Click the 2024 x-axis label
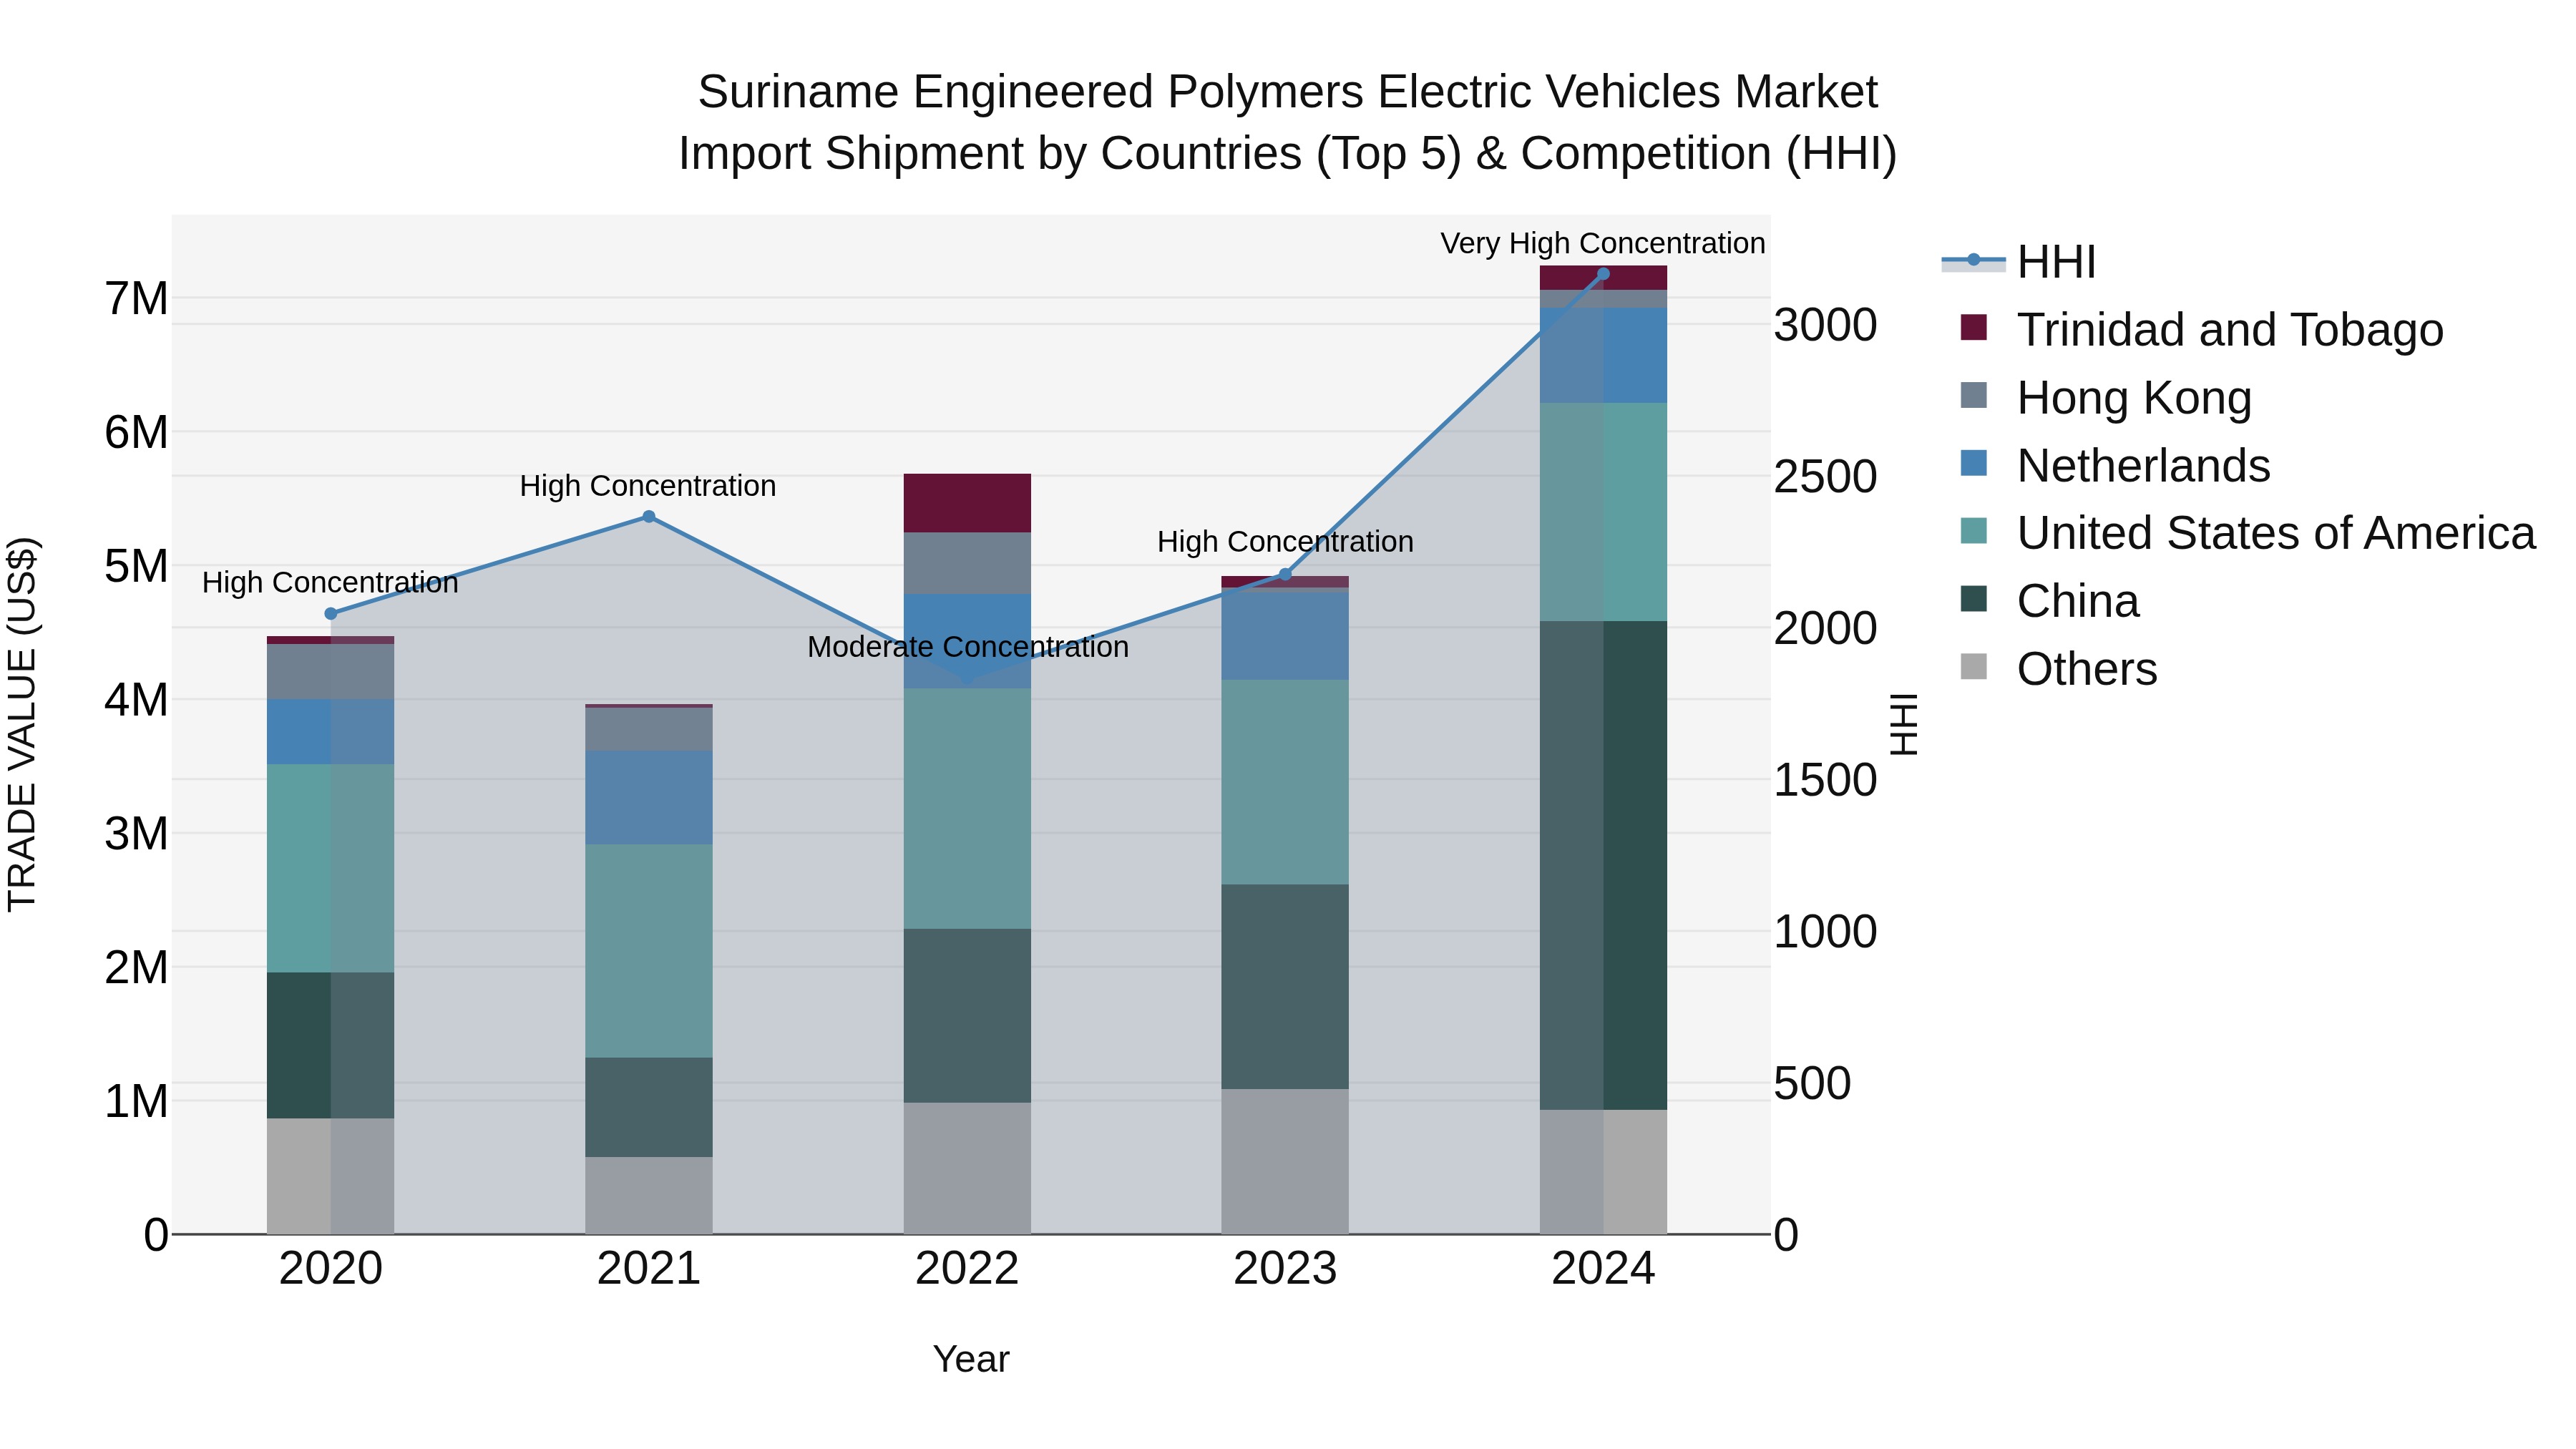 [x=1603, y=1269]
